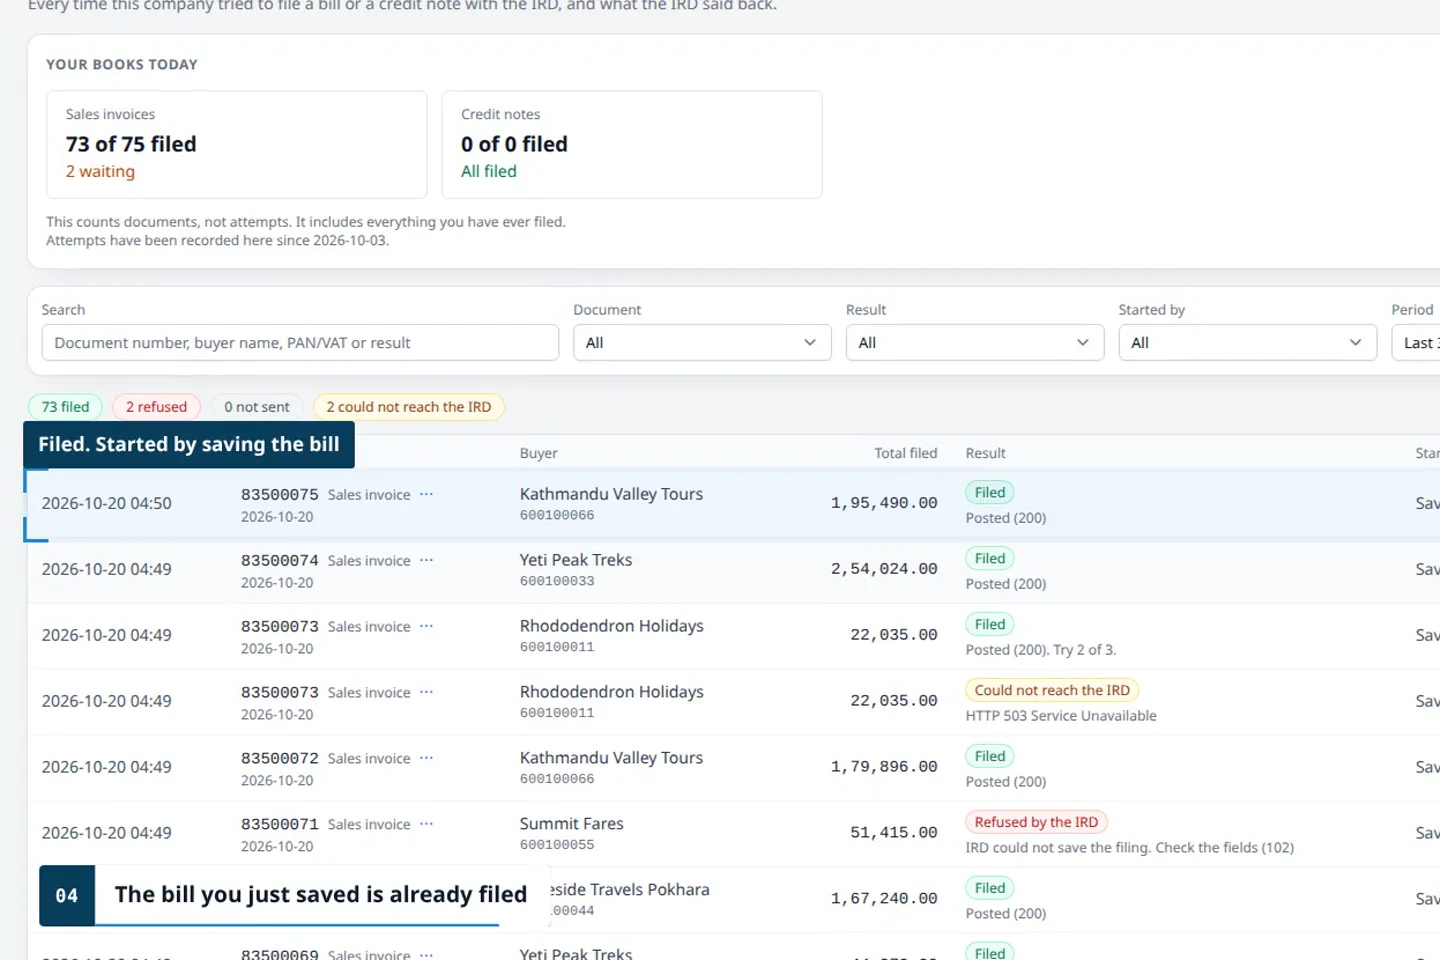Focus the document search field
1440x960 pixels.
pyautogui.click(x=300, y=343)
